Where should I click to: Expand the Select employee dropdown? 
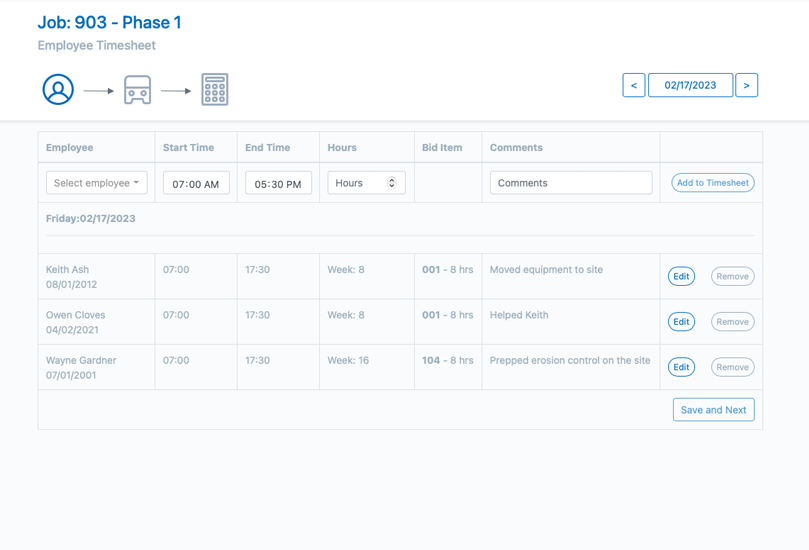click(96, 183)
